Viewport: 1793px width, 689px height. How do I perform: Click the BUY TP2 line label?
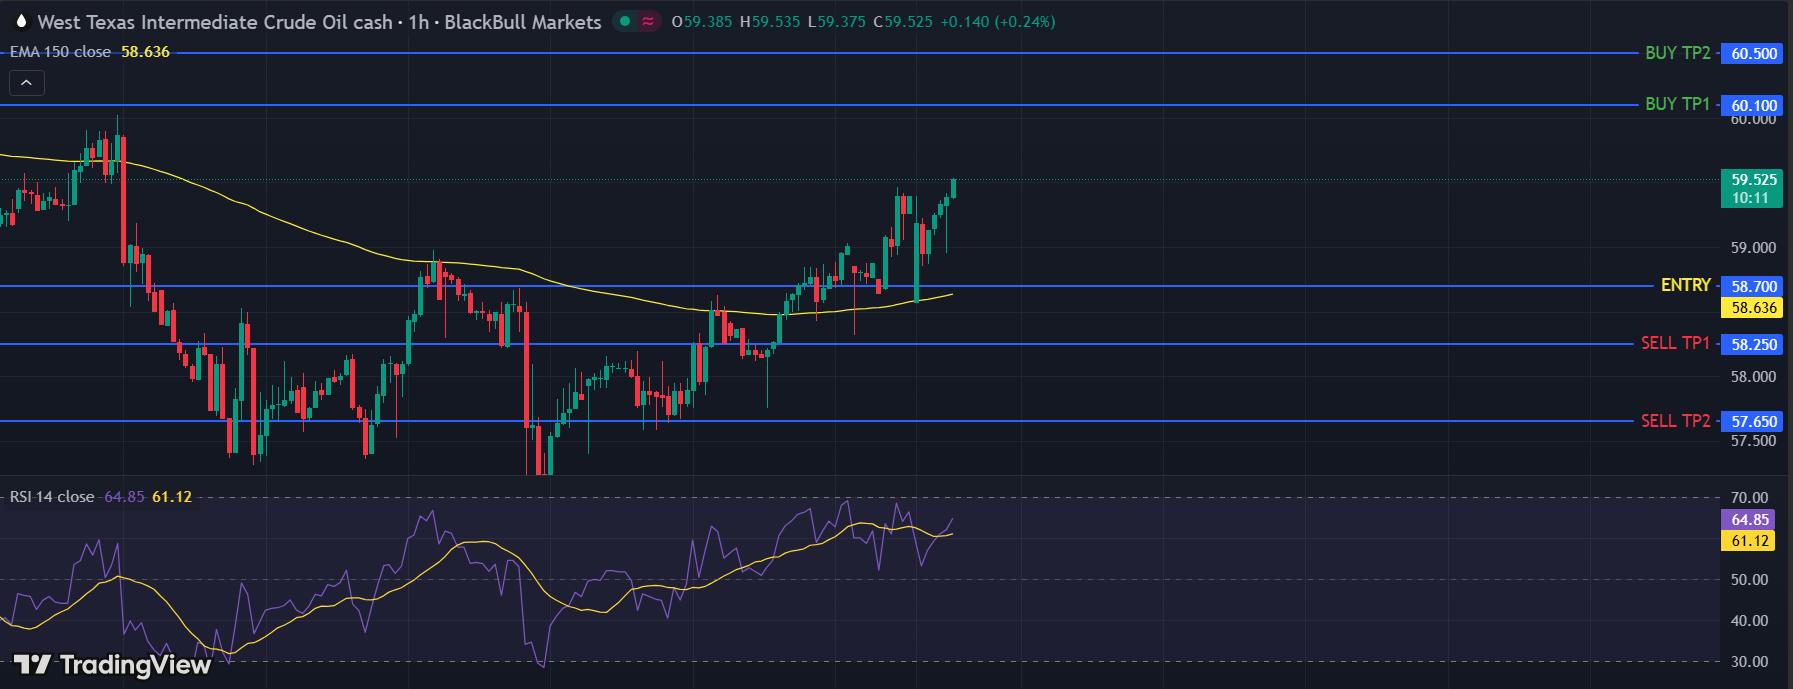[1677, 53]
